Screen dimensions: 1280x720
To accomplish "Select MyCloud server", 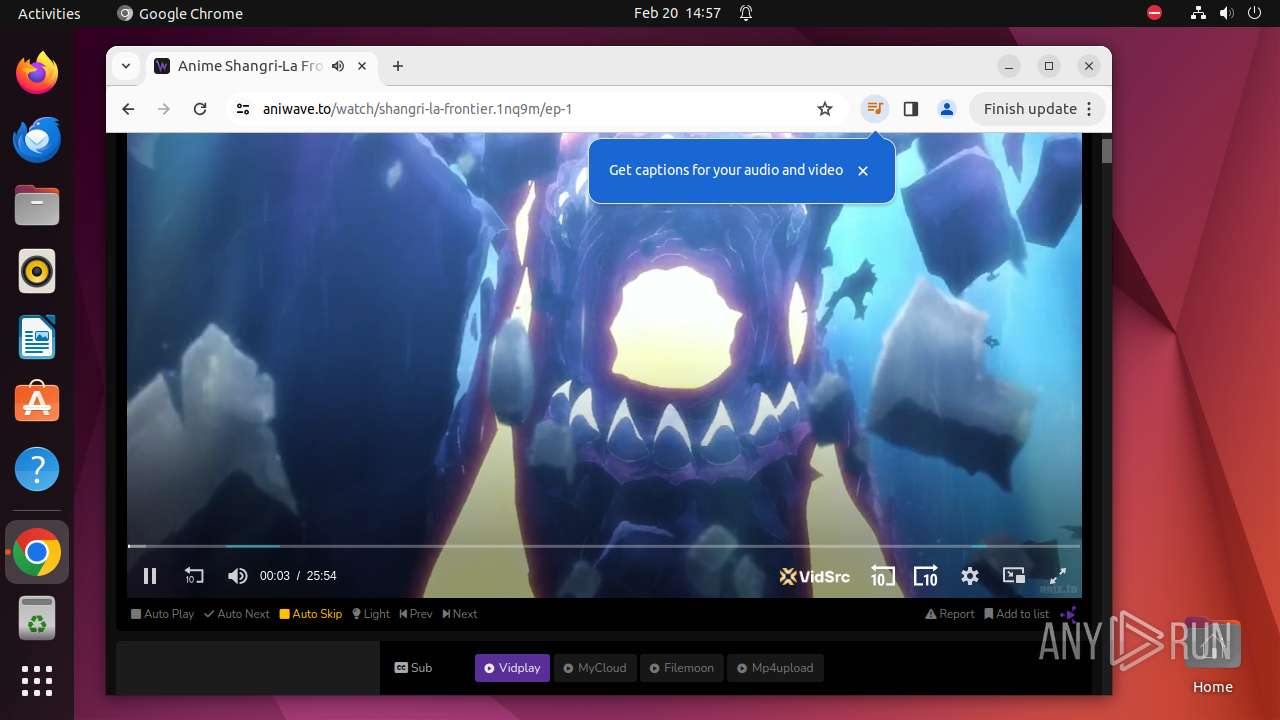I will (x=595, y=668).
